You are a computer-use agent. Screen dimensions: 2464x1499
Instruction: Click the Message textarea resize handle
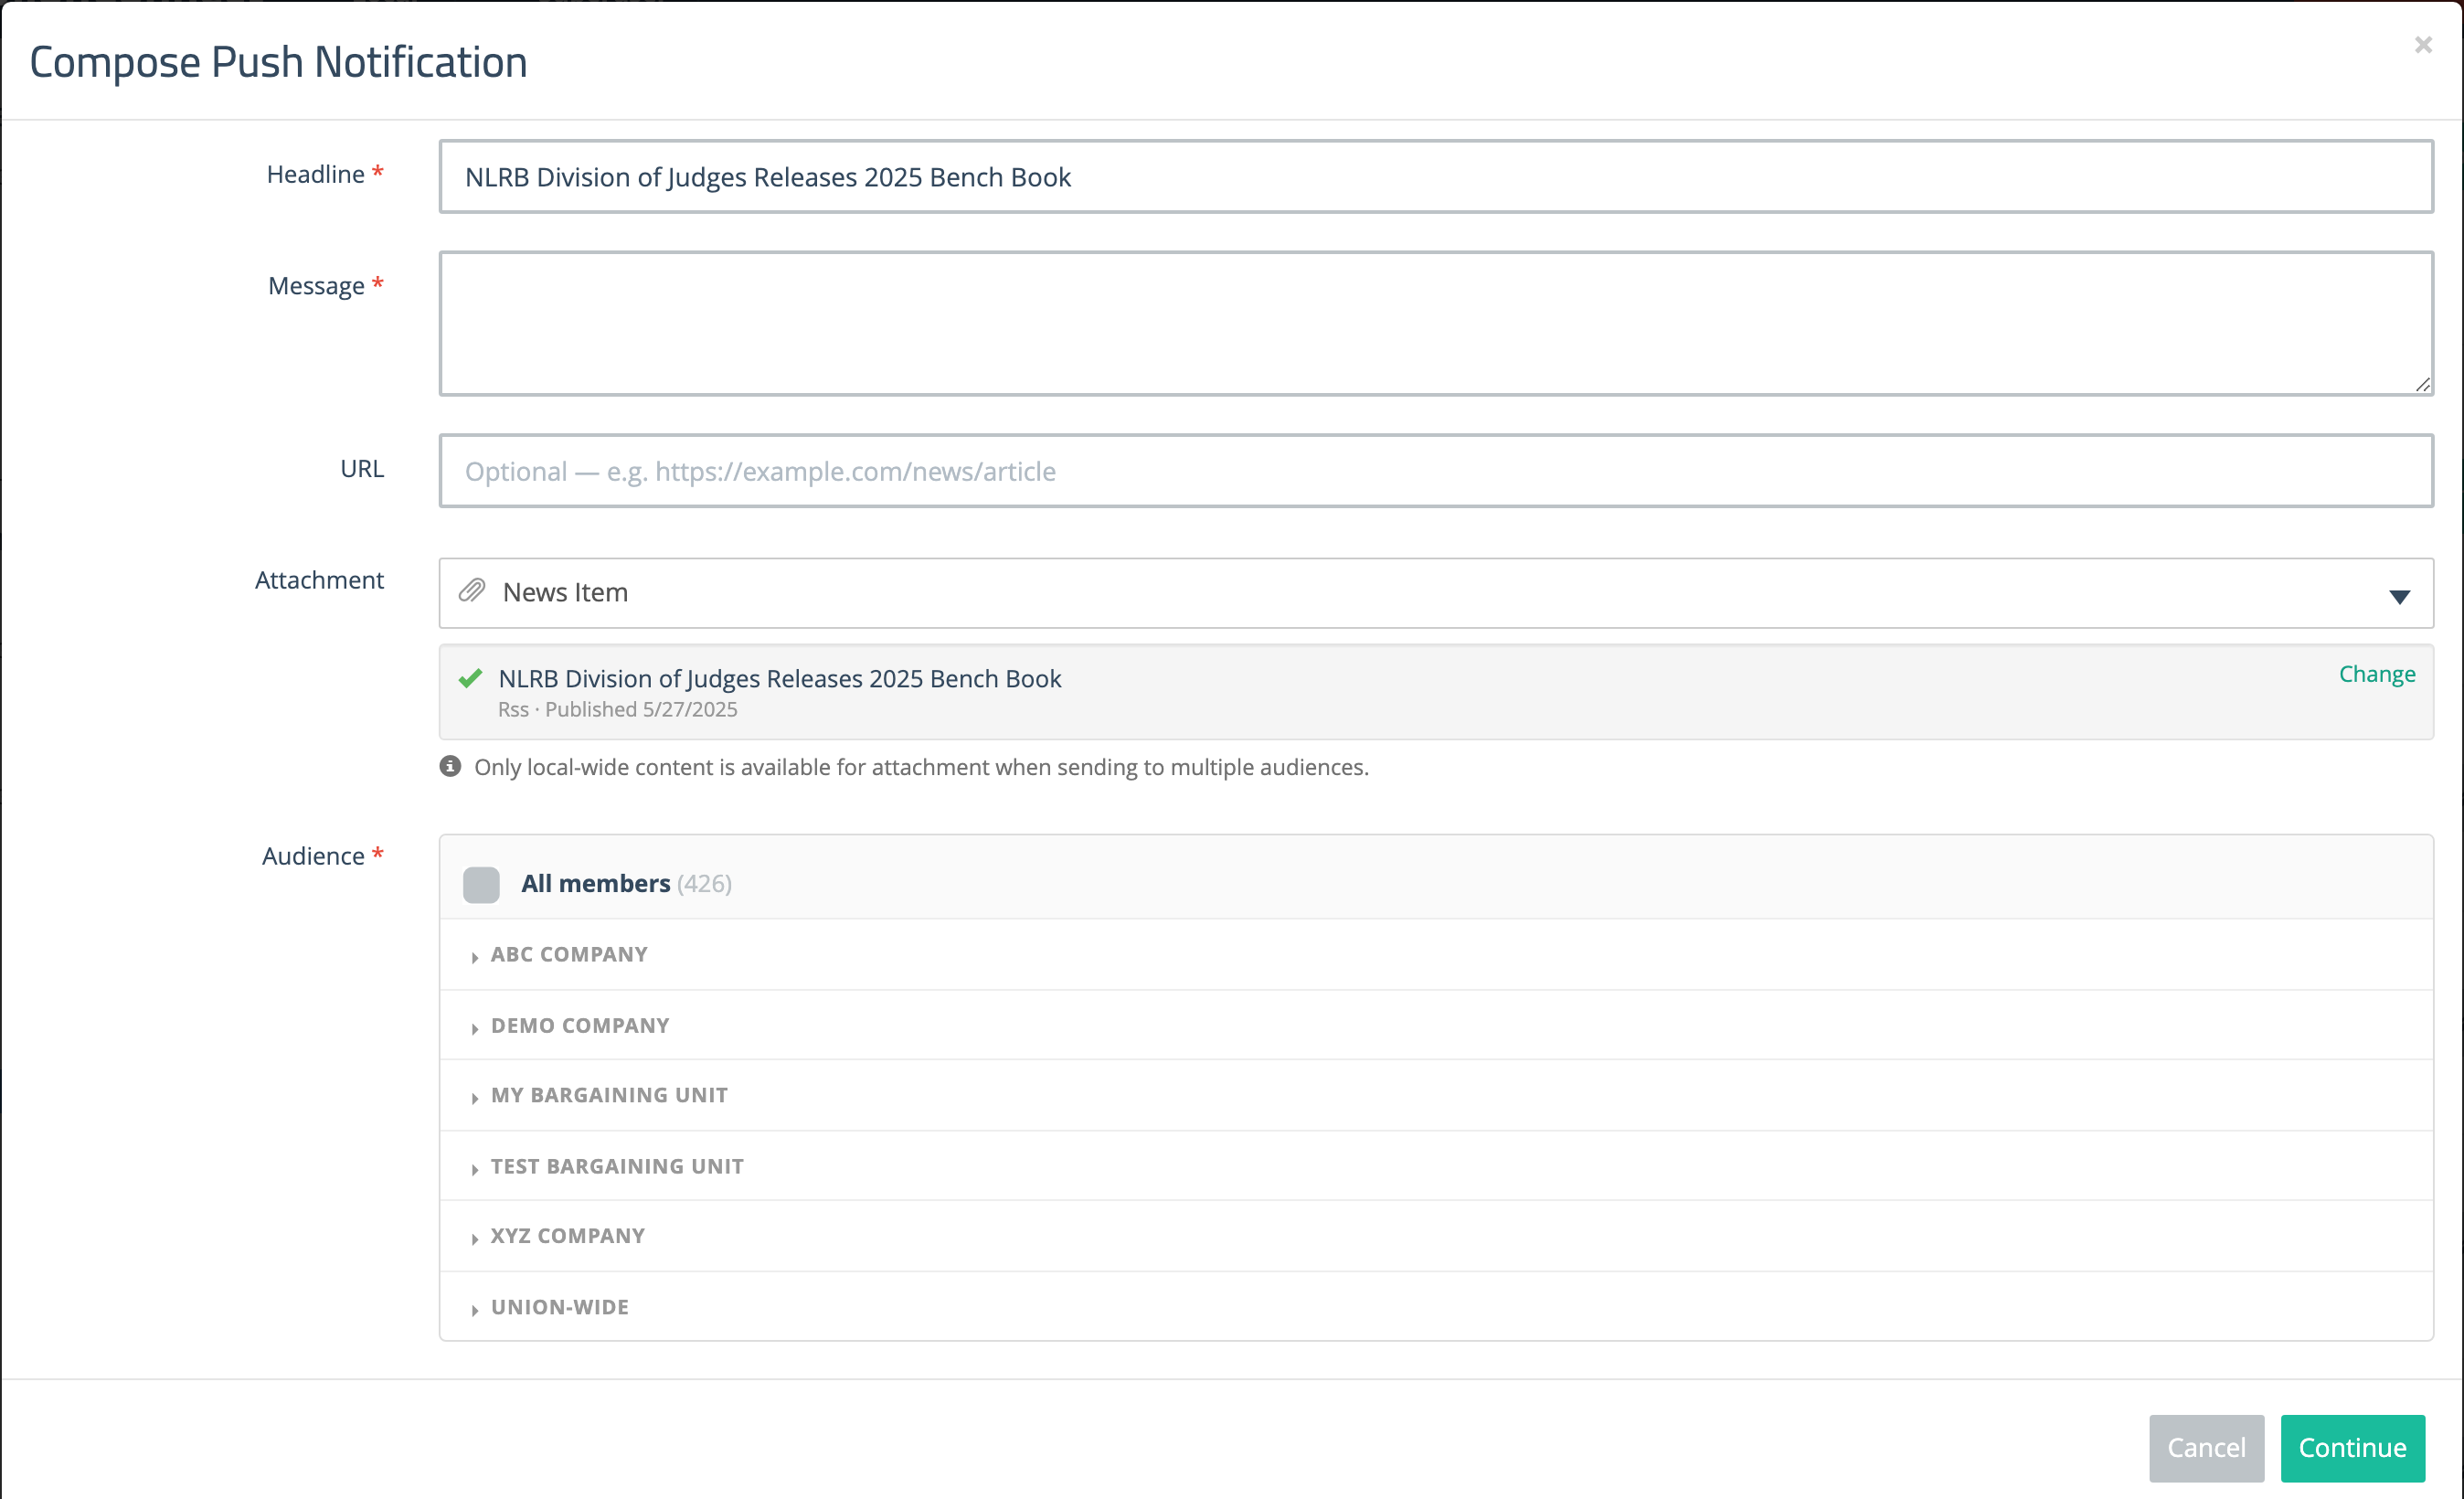coord(2422,385)
